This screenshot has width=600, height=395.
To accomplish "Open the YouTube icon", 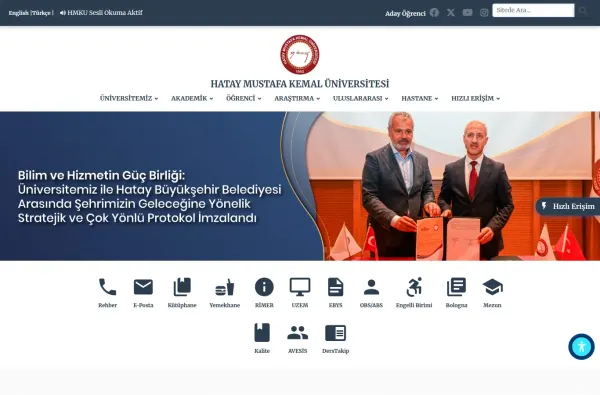I will [468, 13].
